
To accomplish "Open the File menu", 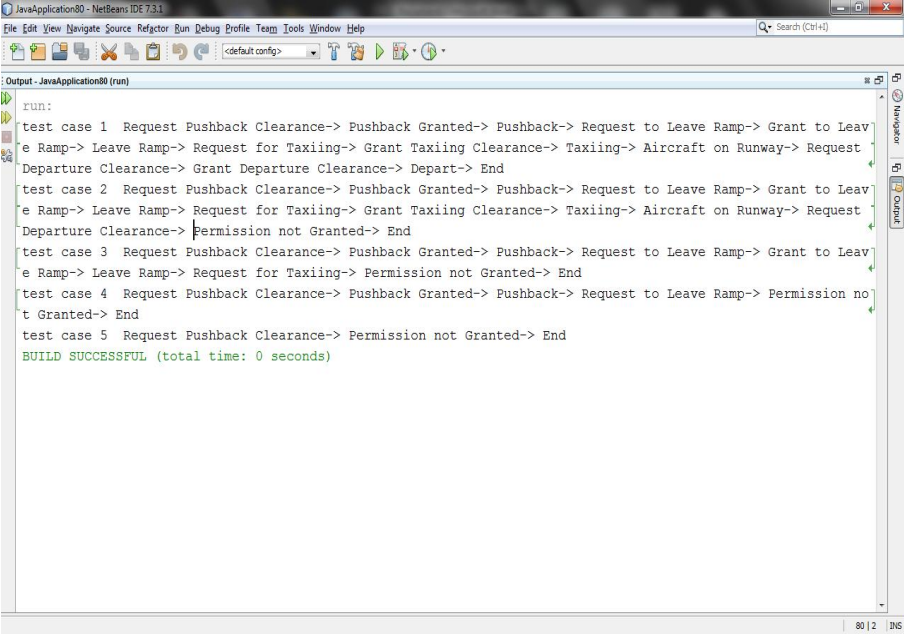I will click(10, 28).
